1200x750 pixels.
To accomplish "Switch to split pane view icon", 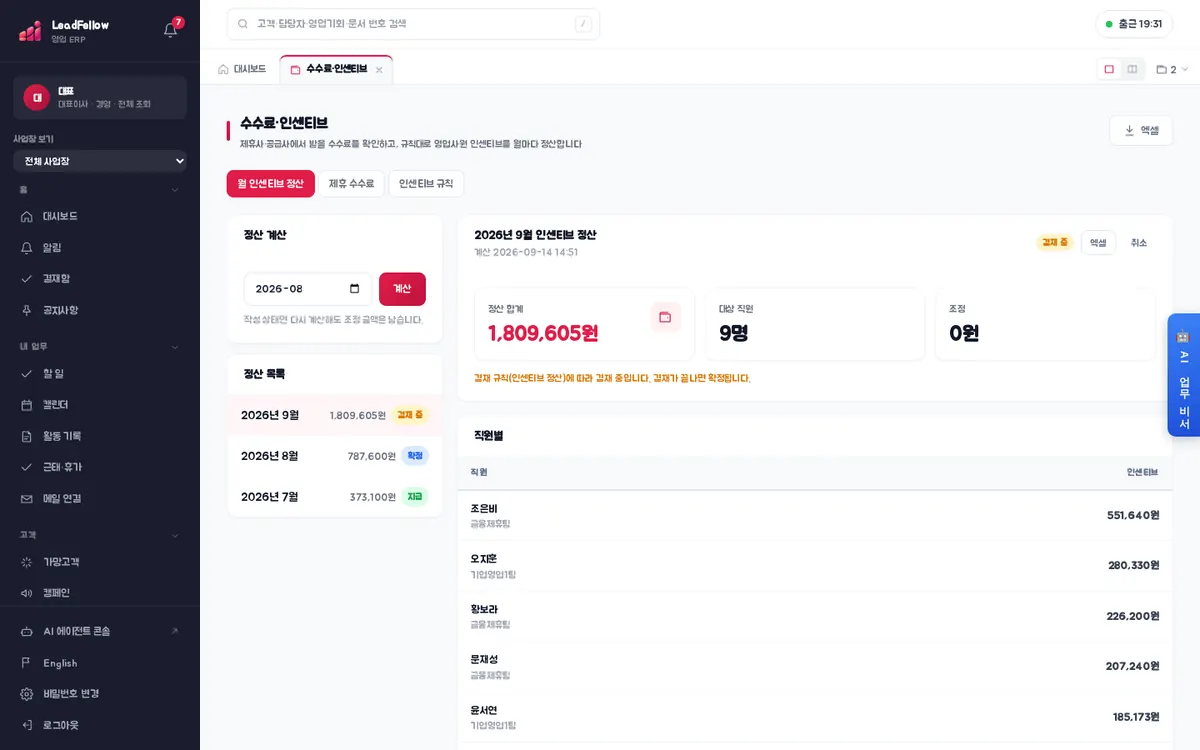I will point(1132,69).
